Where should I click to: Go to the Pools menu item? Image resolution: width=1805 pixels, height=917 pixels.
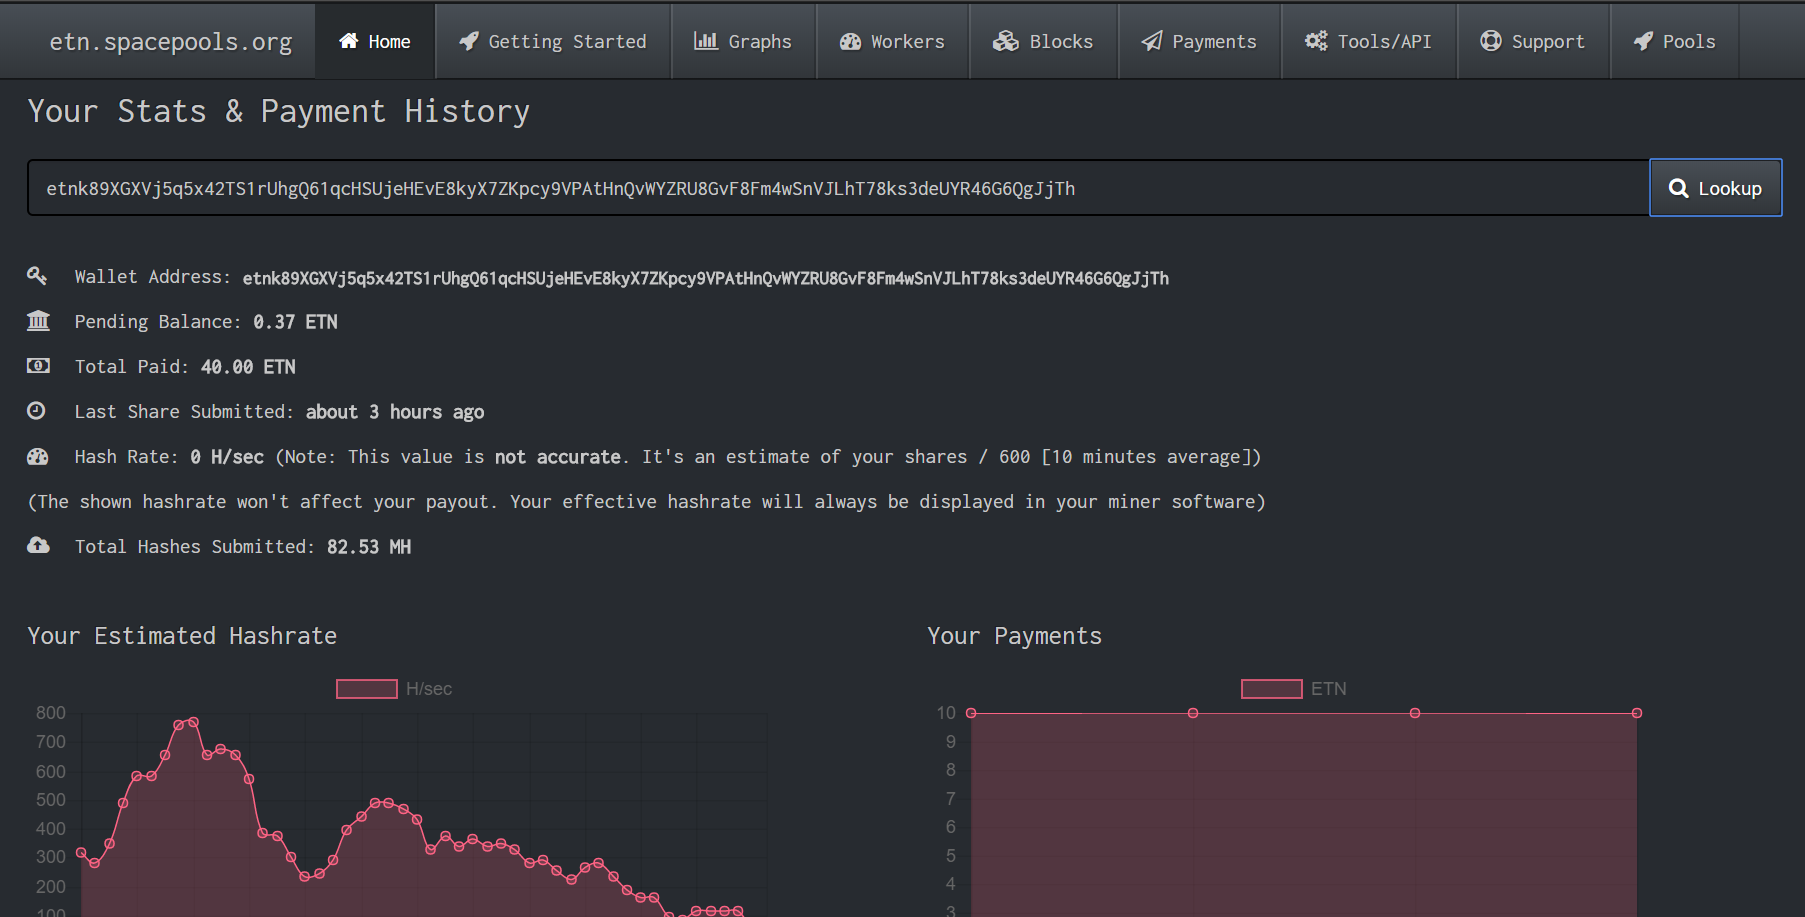[x=1675, y=41]
